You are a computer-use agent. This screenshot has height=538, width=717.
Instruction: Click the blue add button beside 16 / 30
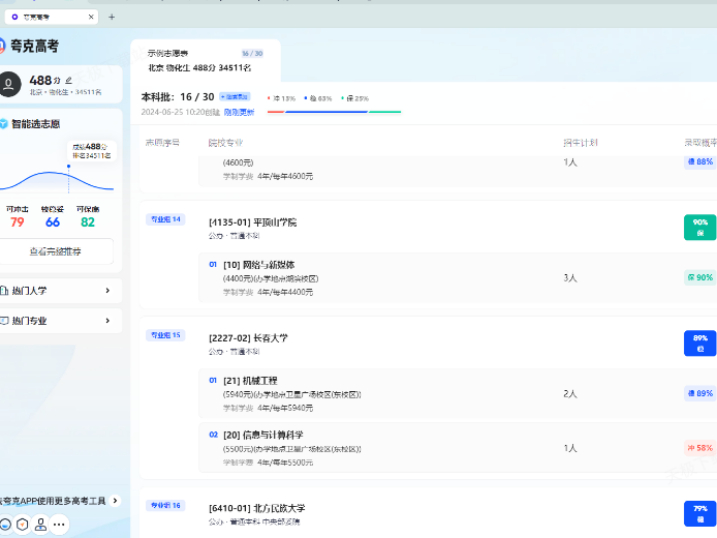tap(235, 97)
